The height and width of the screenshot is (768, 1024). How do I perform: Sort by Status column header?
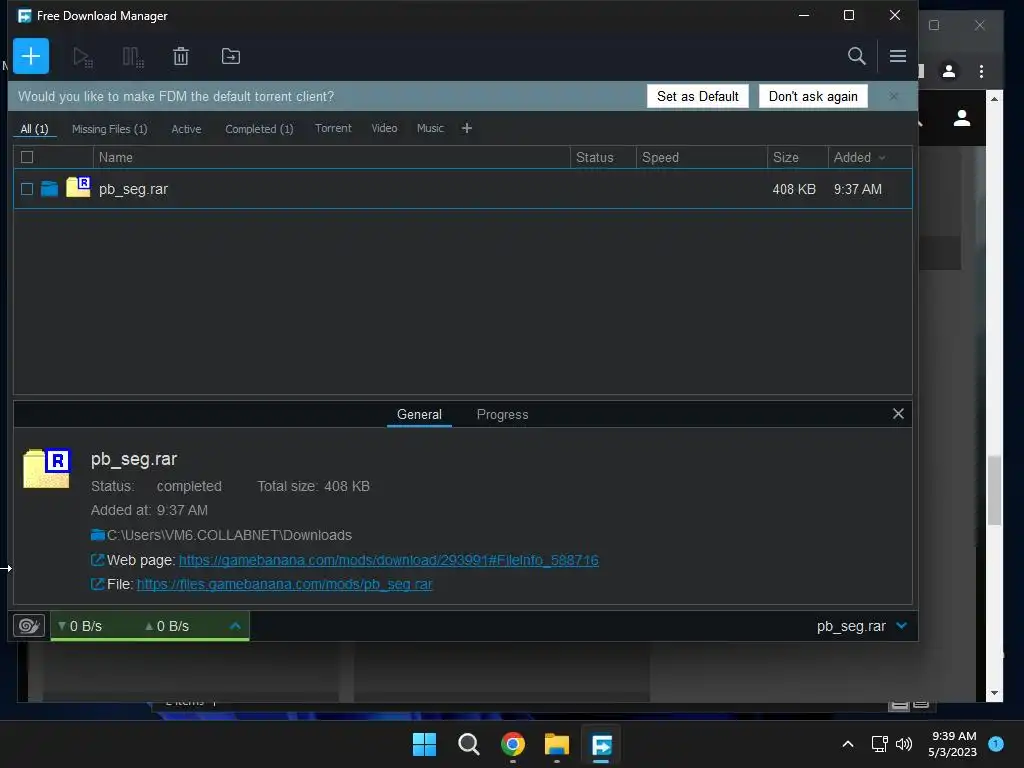pos(603,157)
